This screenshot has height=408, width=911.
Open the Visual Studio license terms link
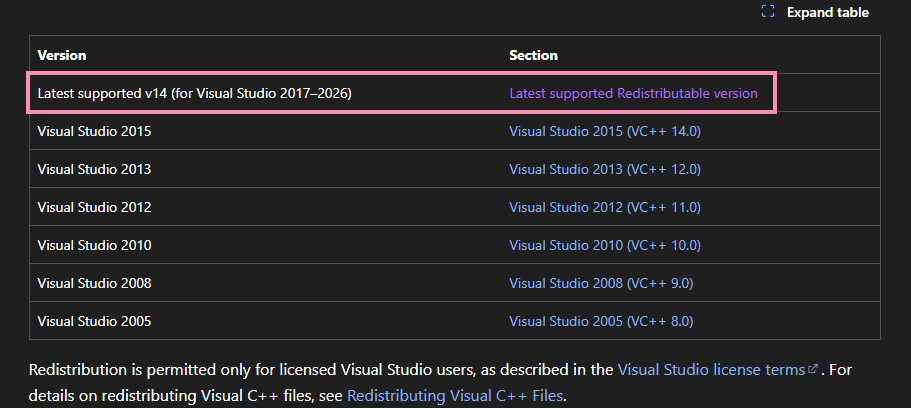pyautogui.click(x=718, y=370)
